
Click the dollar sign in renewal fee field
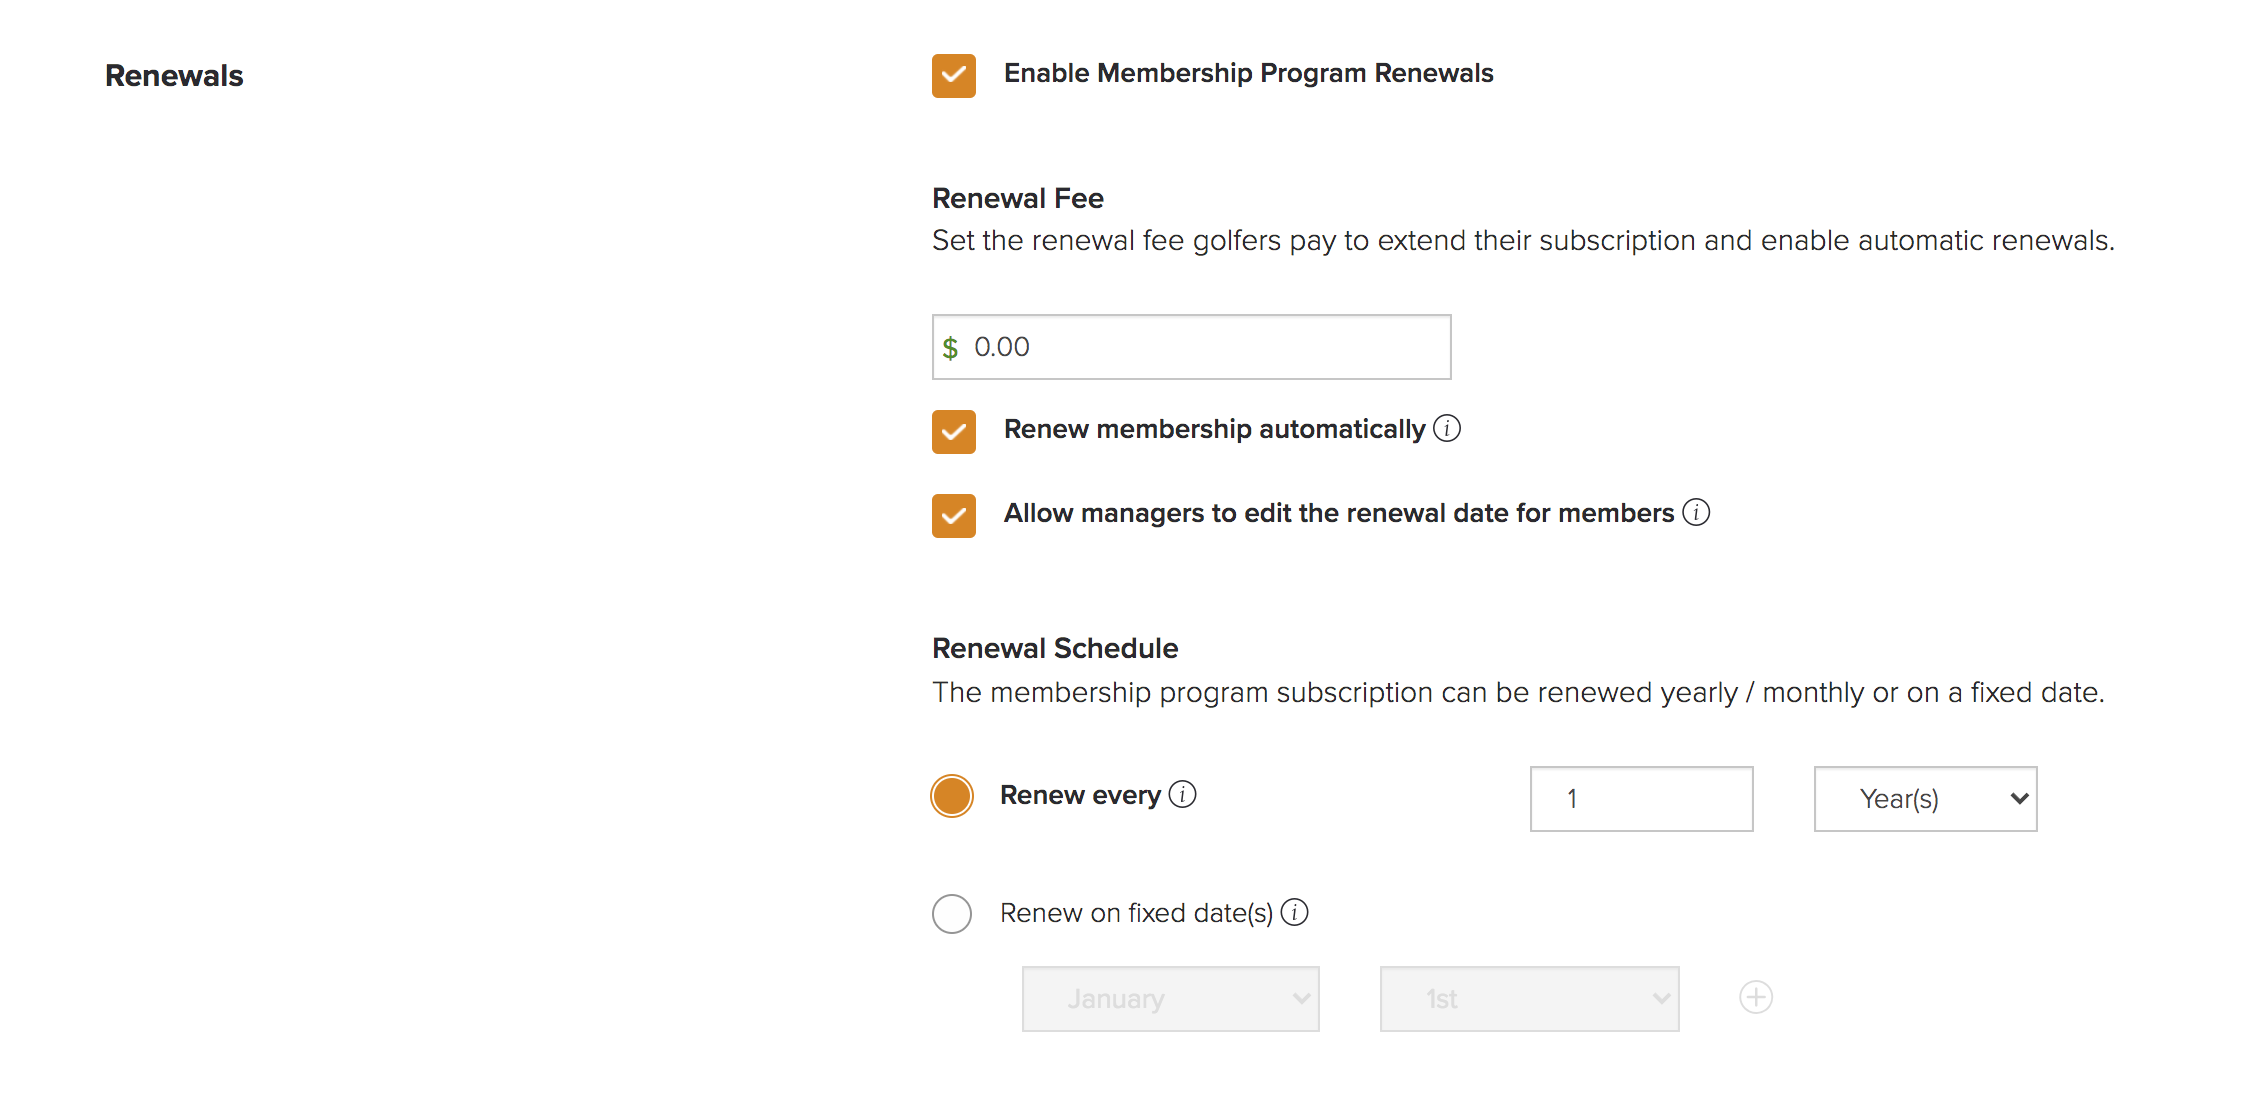[950, 348]
